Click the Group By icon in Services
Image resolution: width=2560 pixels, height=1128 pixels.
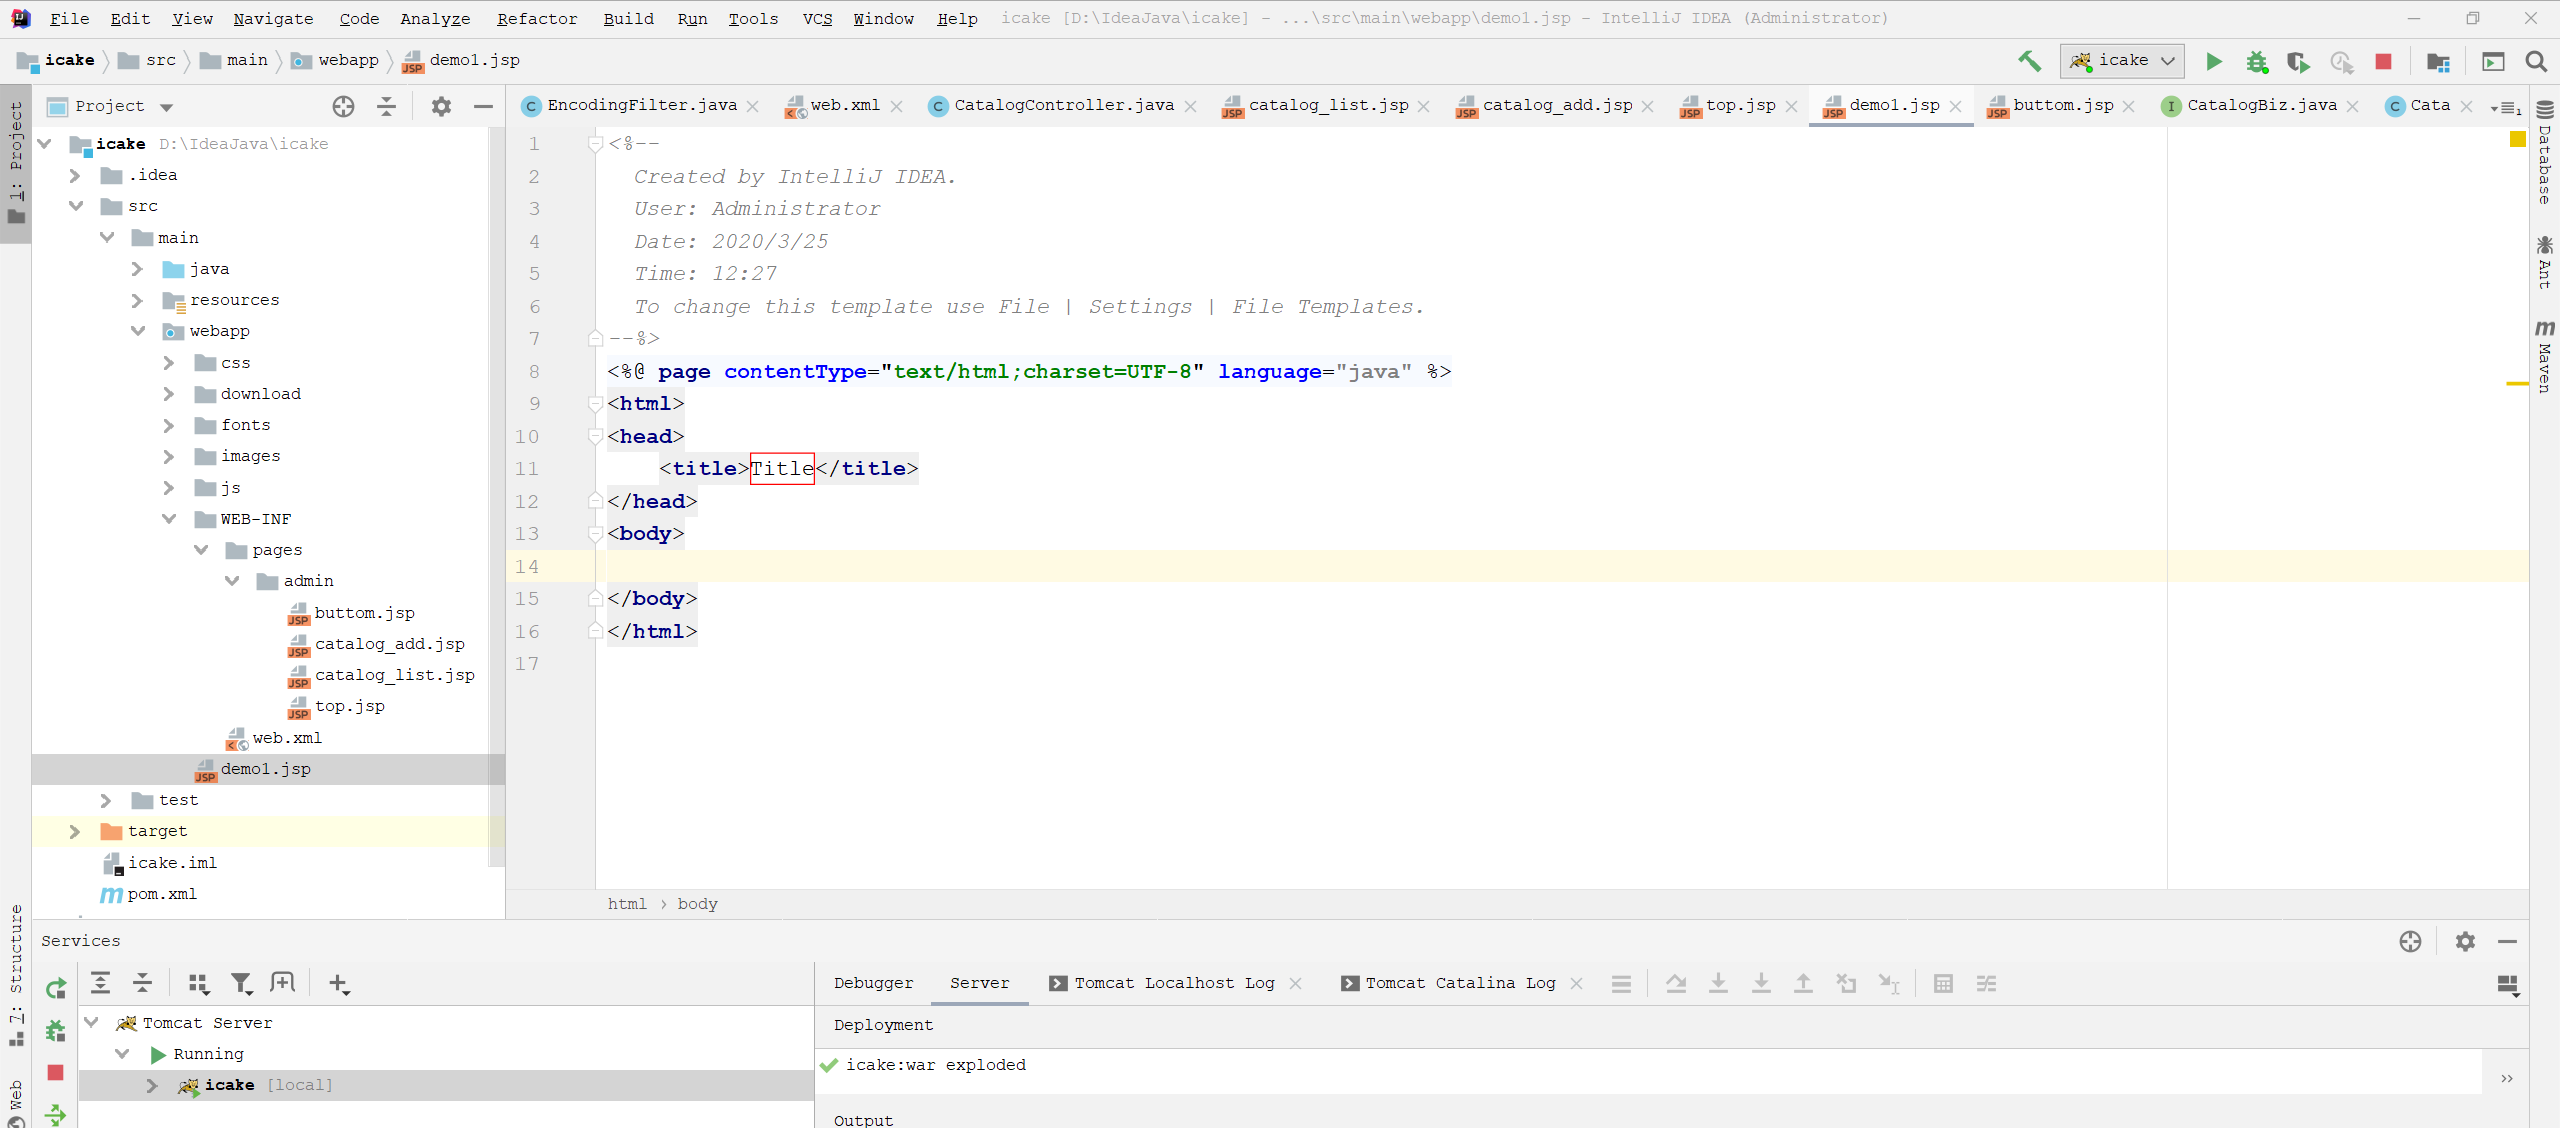[x=198, y=984]
